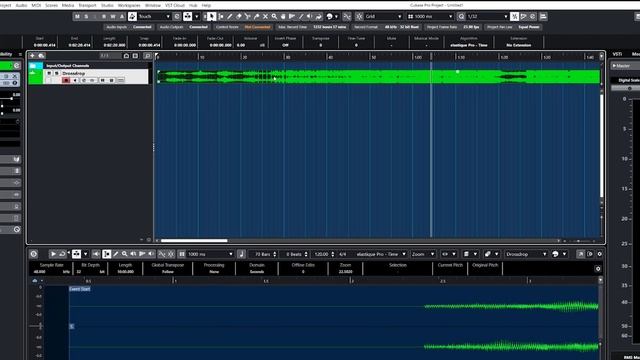Open the 1000 ms grid type dropdown

tap(430, 16)
